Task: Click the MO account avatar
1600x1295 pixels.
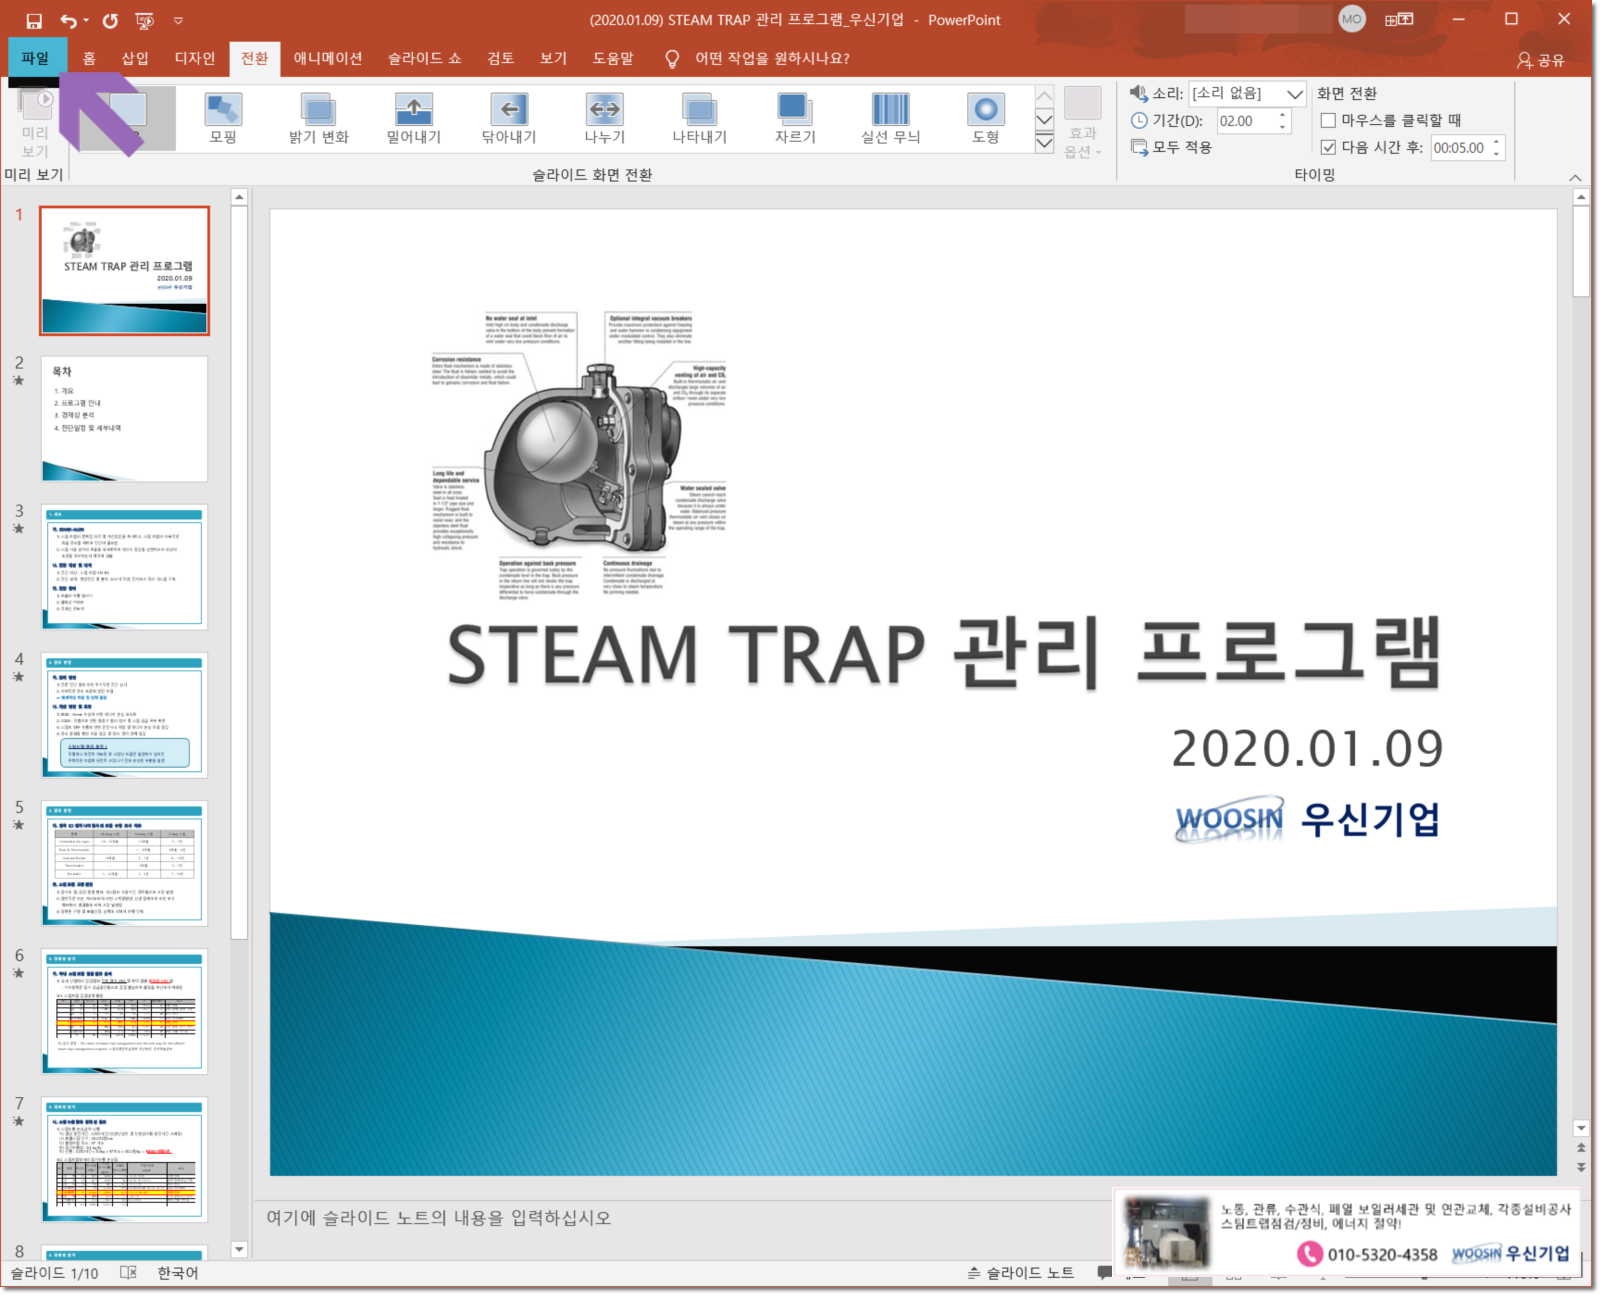Action: tap(1352, 19)
